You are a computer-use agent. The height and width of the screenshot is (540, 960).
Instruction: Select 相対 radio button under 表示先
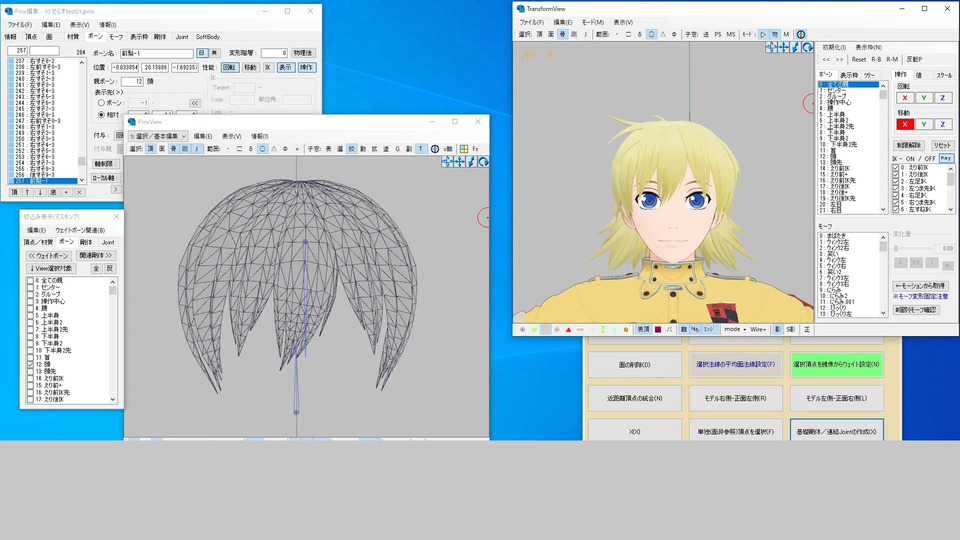click(102, 114)
